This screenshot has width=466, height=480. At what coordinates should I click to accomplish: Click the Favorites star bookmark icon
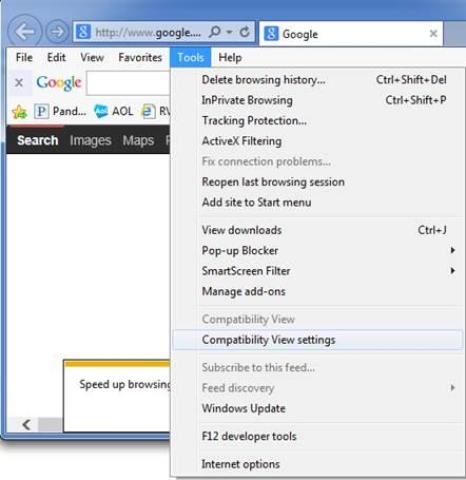point(20,112)
